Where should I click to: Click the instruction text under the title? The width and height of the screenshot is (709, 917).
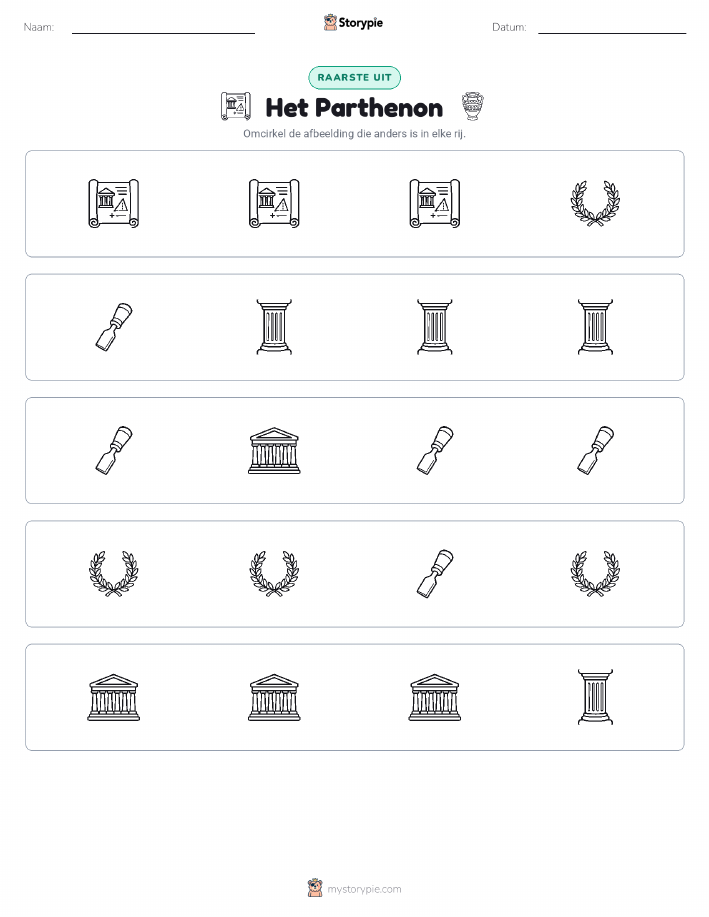click(354, 134)
